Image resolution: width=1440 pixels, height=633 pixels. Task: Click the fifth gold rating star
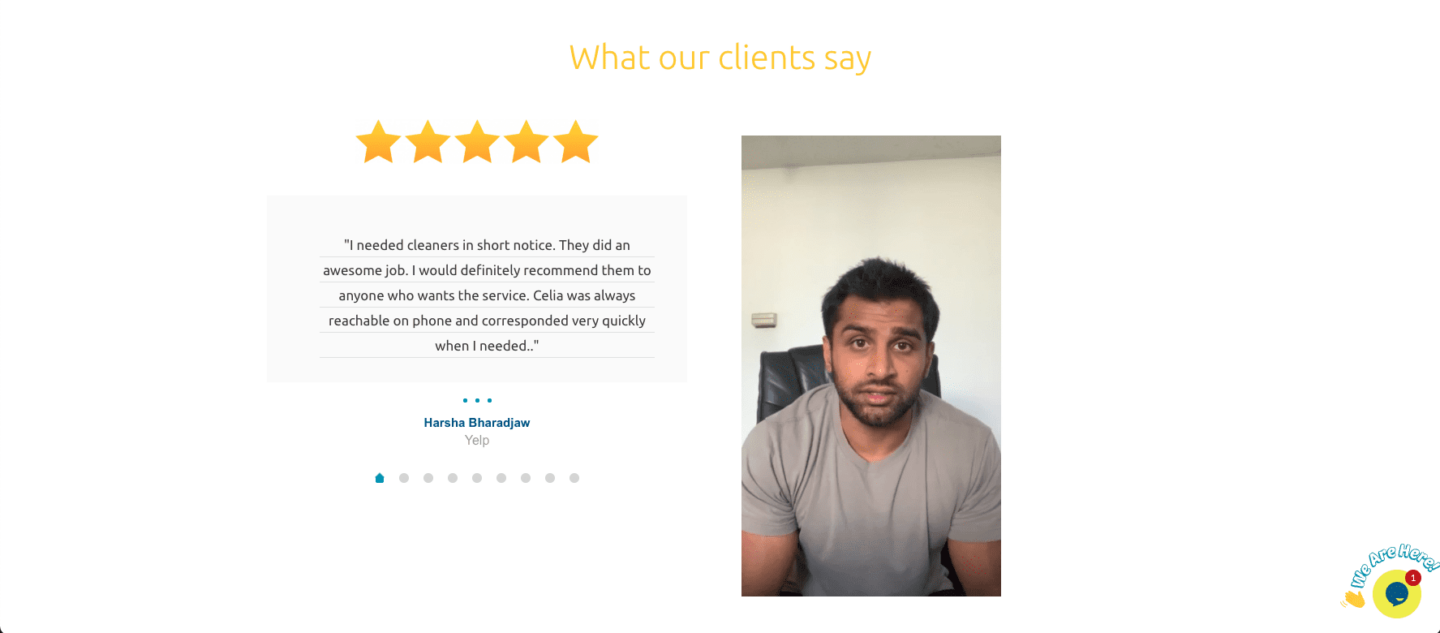(x=575, y=142)
